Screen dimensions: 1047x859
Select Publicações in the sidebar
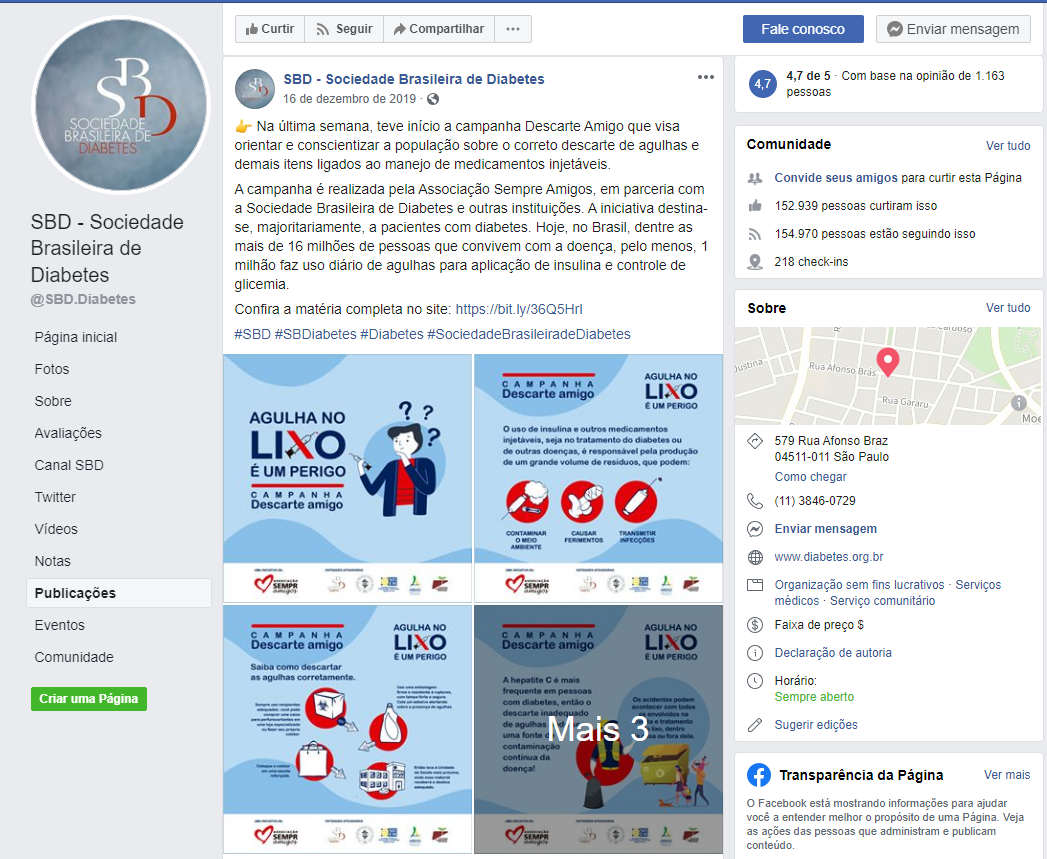(119, 593)
